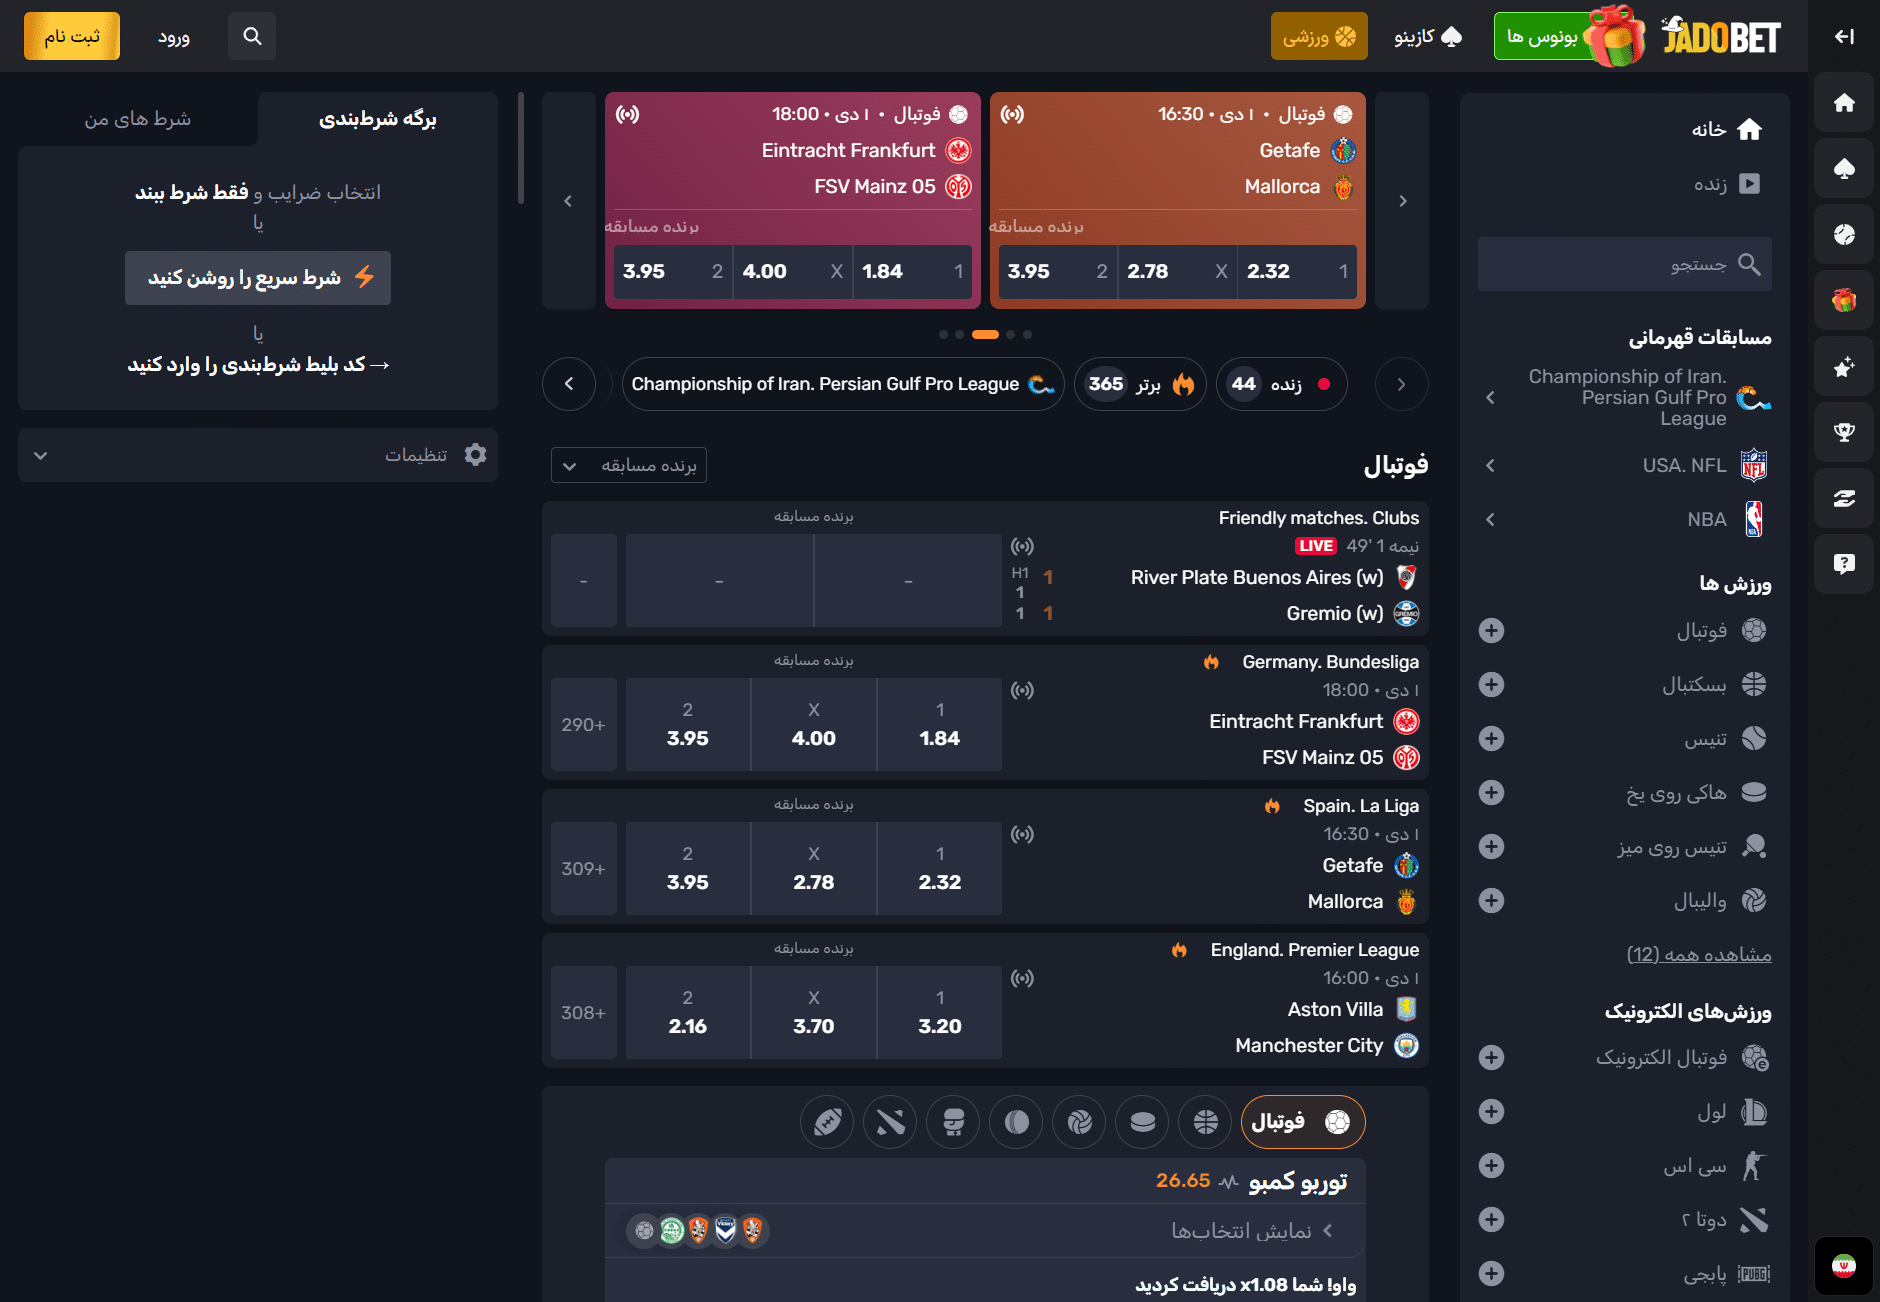Select the Dota icon in sport filter row
Viewport: 1880px width, 1302px height.
[x=890, y=1122]
